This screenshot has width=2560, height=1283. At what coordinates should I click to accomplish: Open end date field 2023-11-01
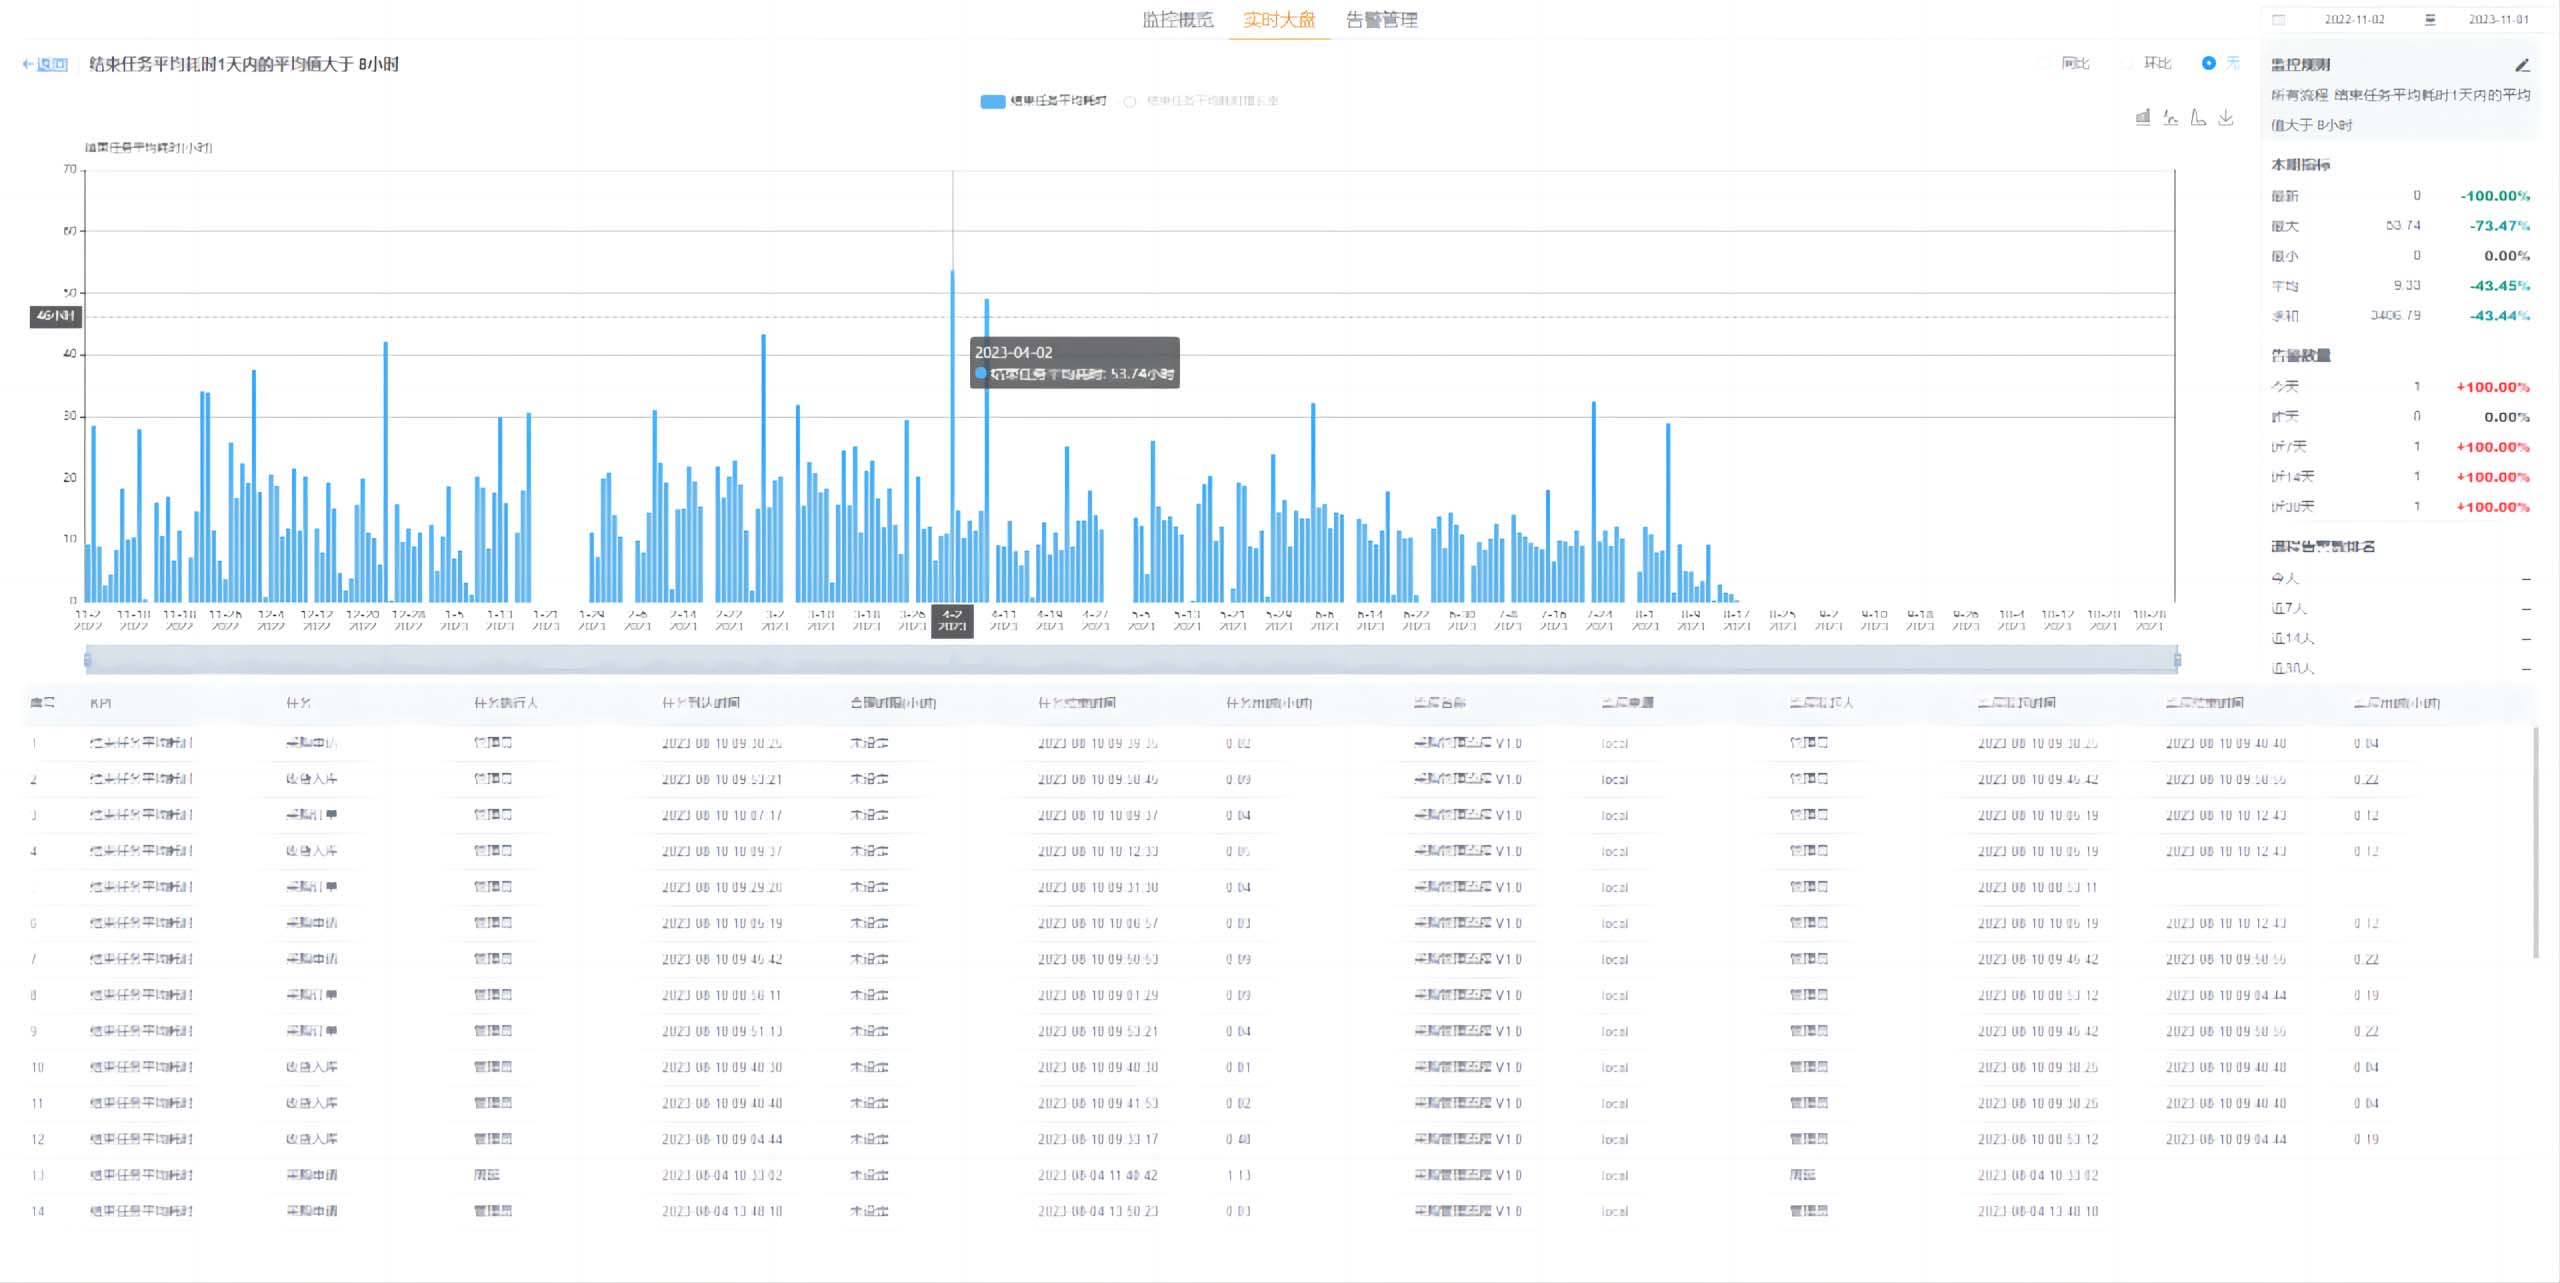tap(2498, 19)
